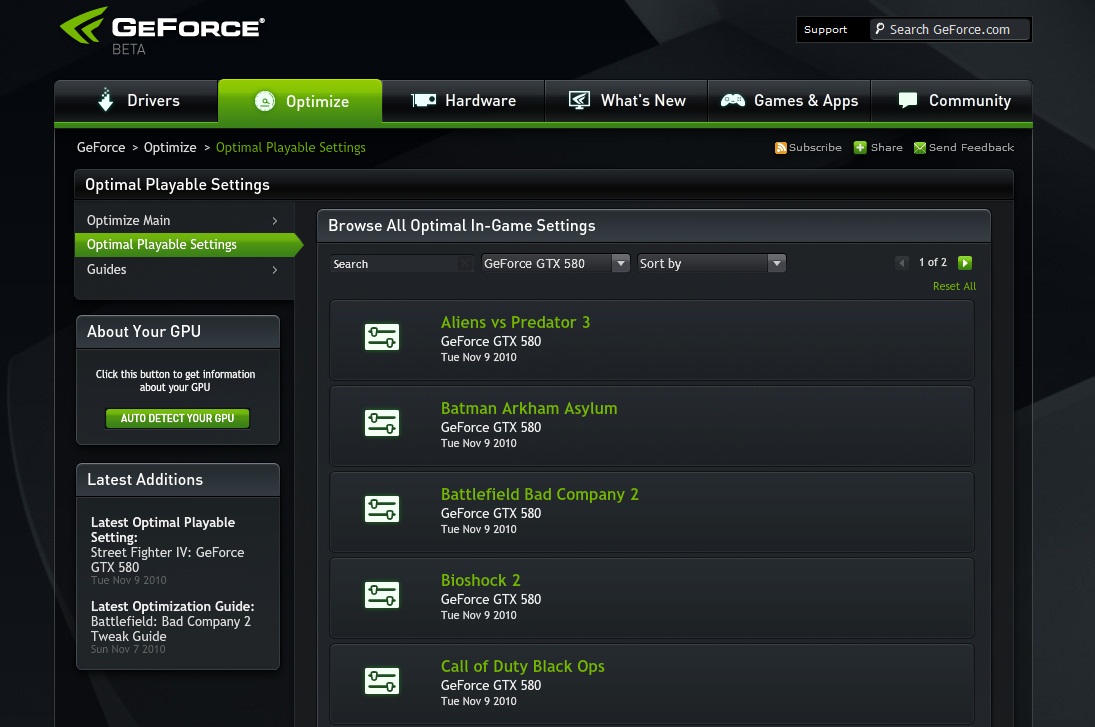Click the Bioshock 2 sliders icon

tap(382, 595)
